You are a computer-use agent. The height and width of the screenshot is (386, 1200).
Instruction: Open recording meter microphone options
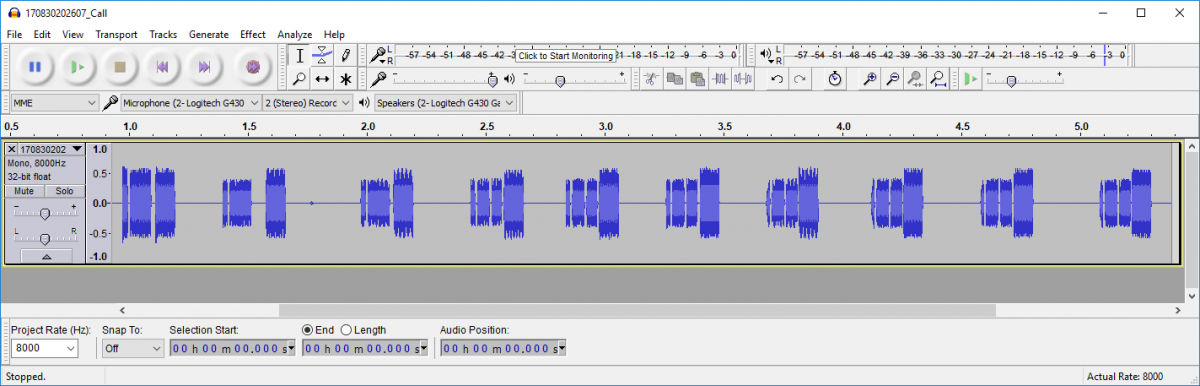(377, 55)
